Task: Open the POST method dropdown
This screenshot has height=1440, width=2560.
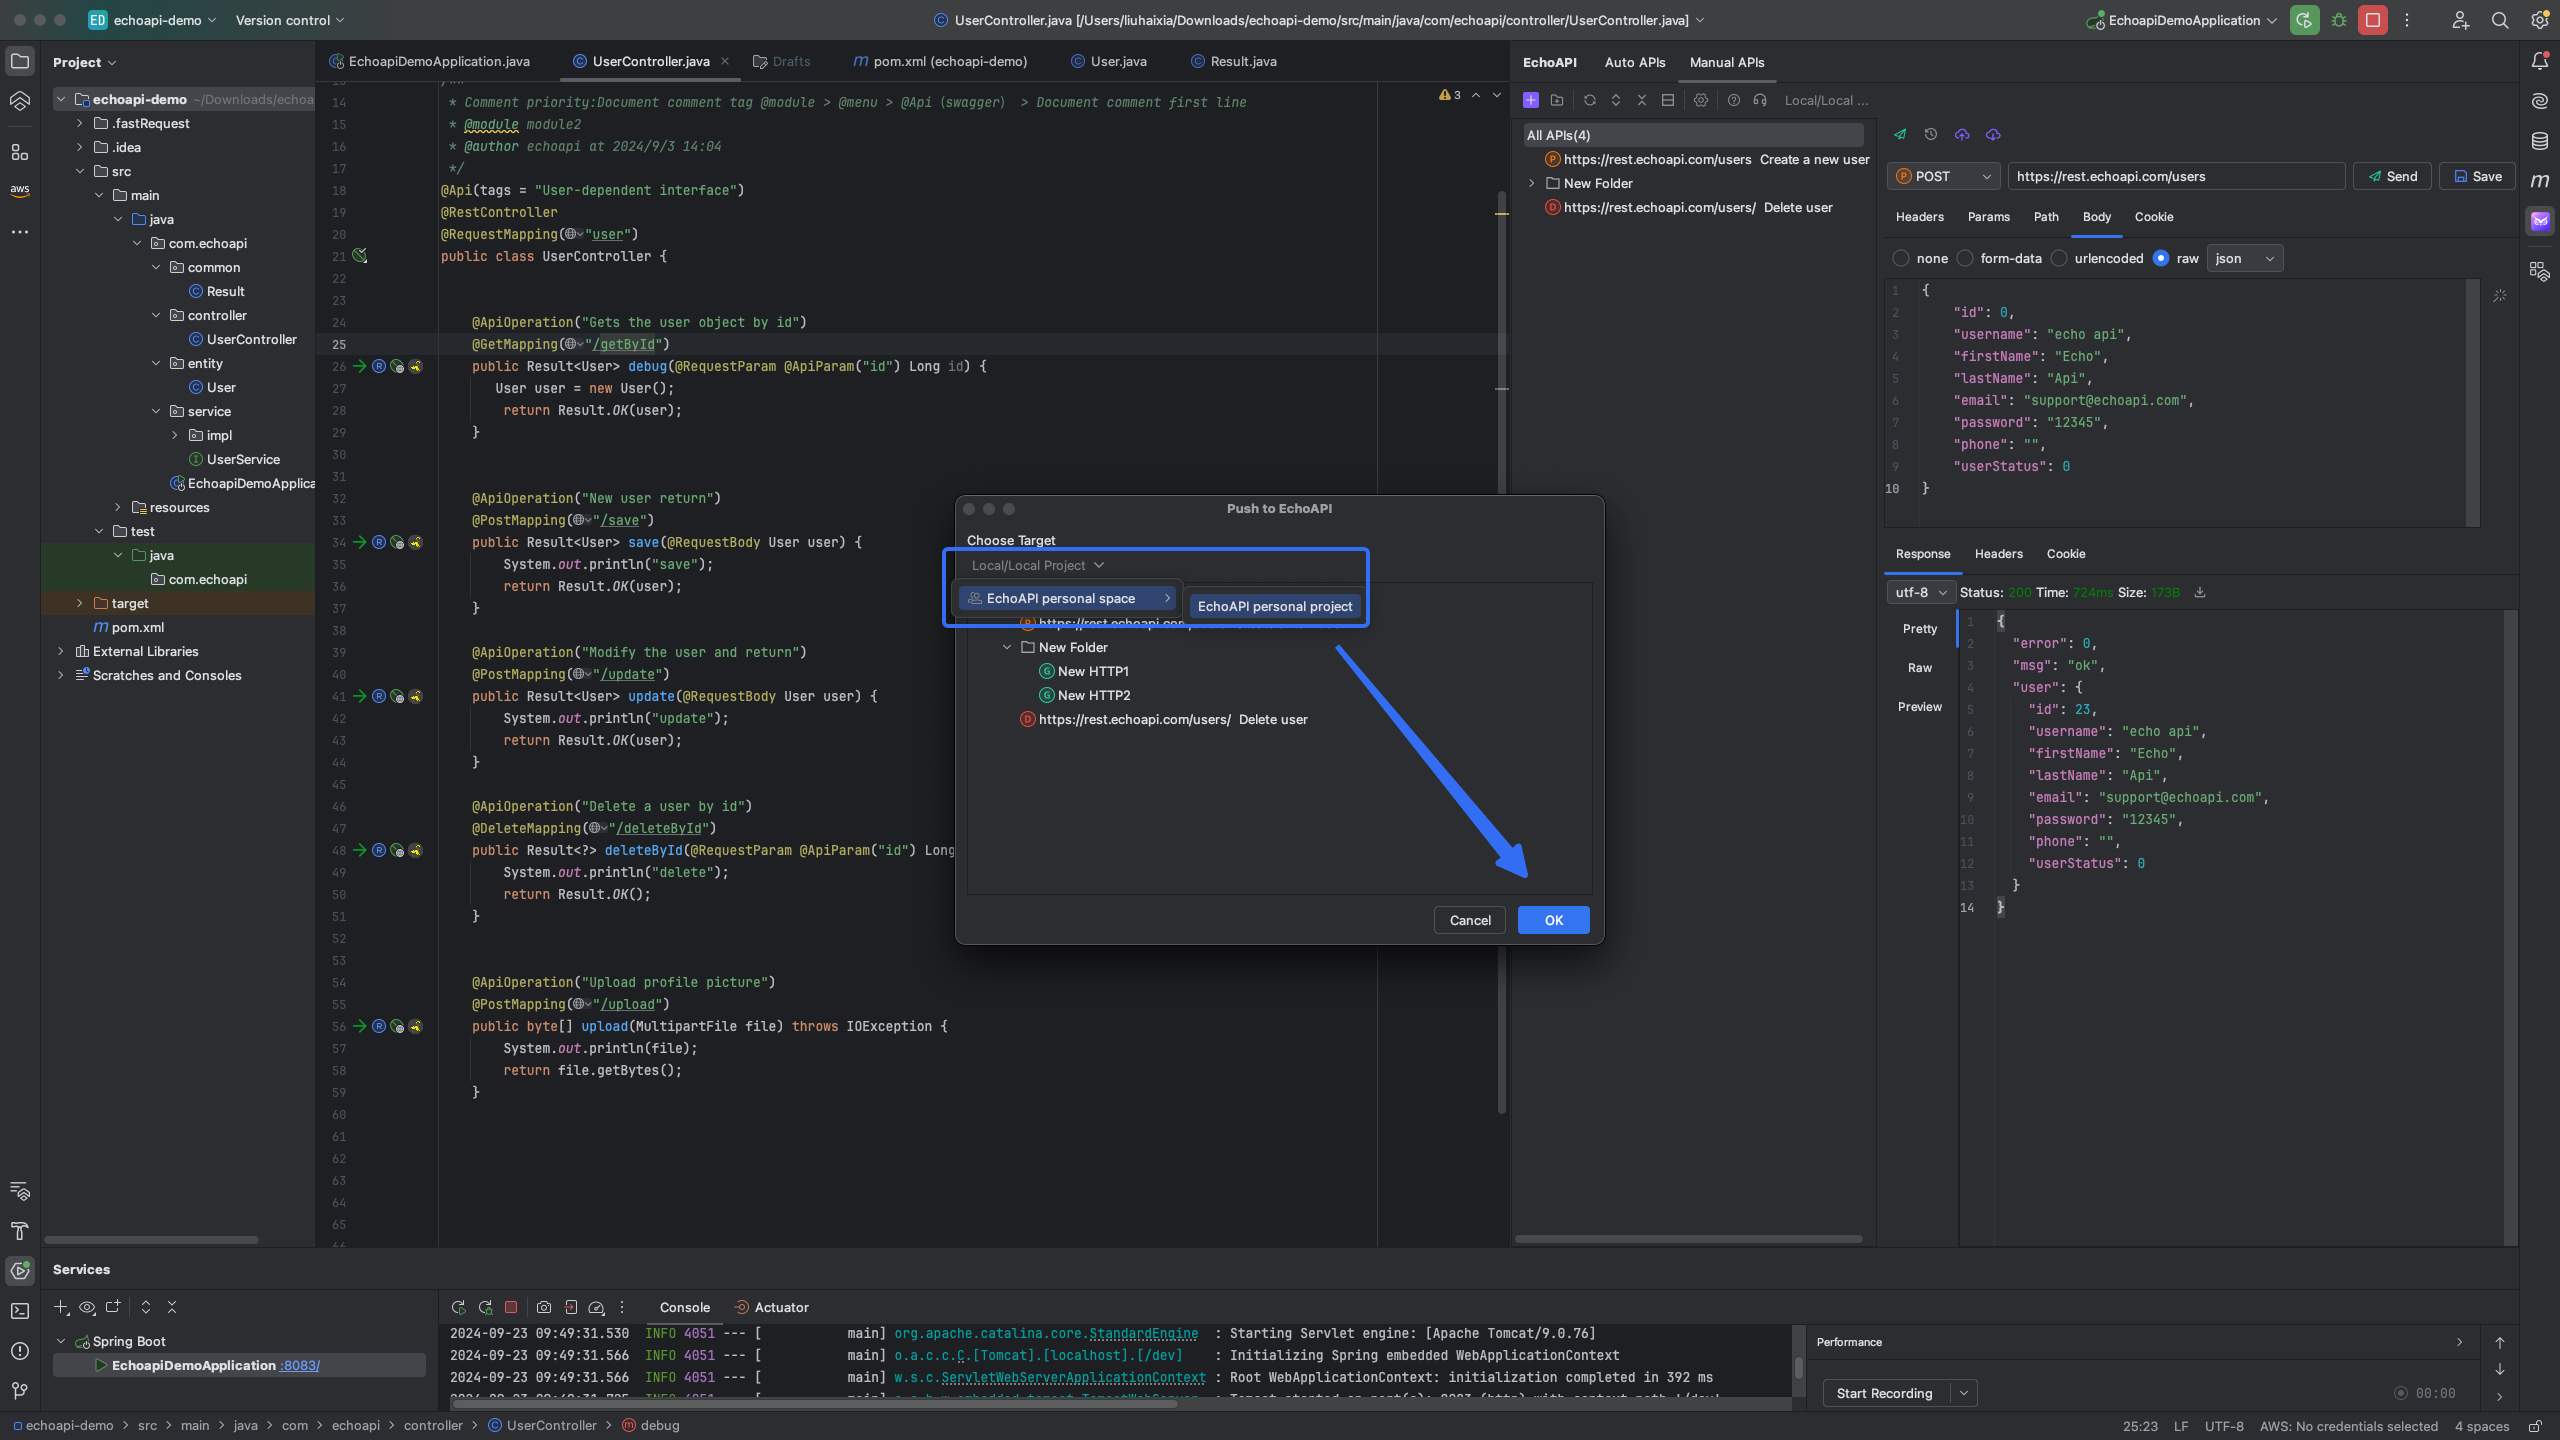Action: 1943,176
